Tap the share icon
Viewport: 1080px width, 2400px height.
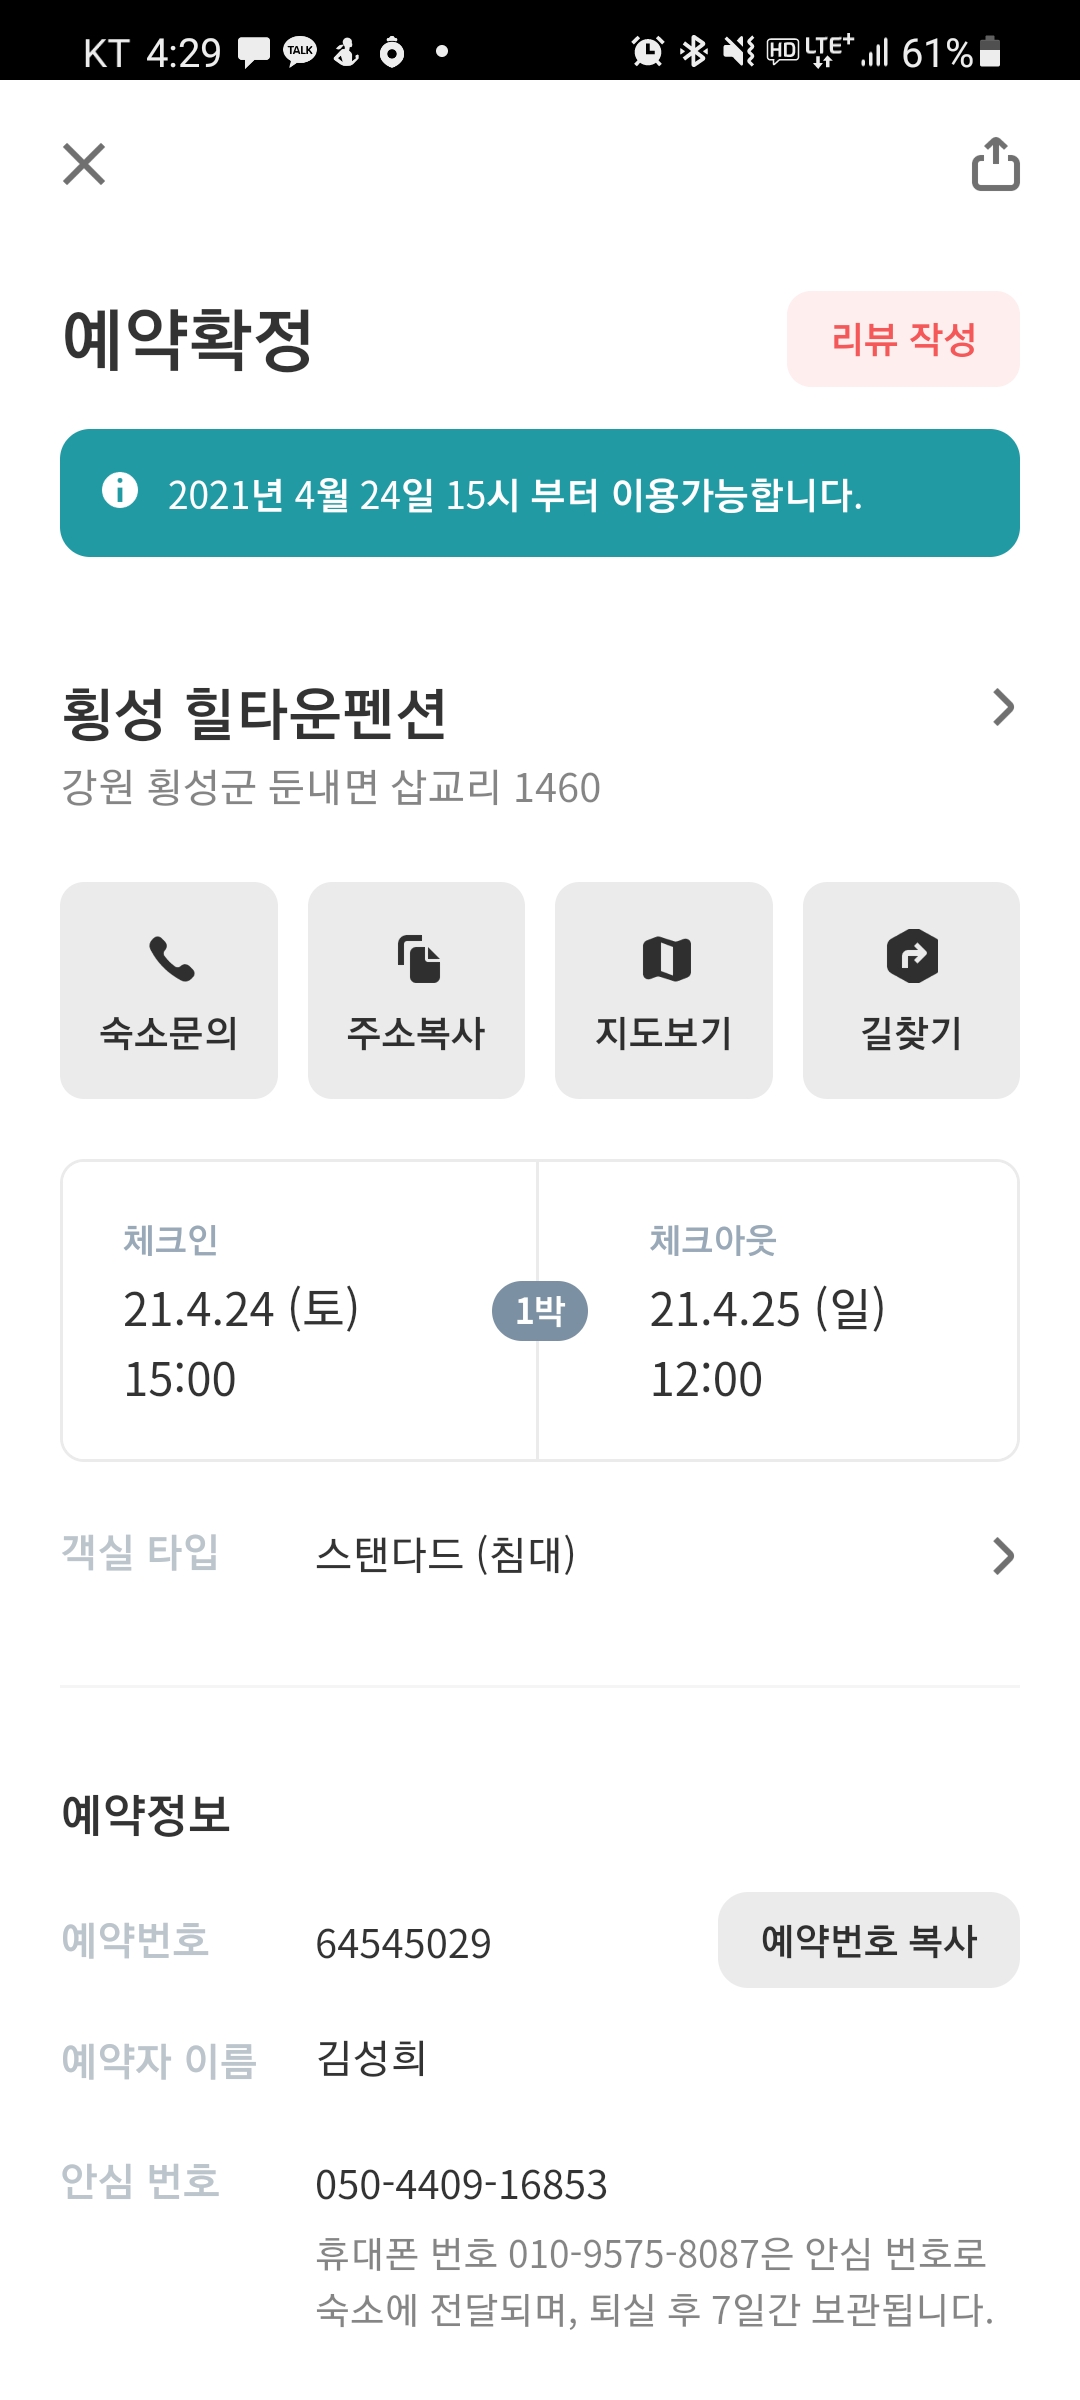995,164
